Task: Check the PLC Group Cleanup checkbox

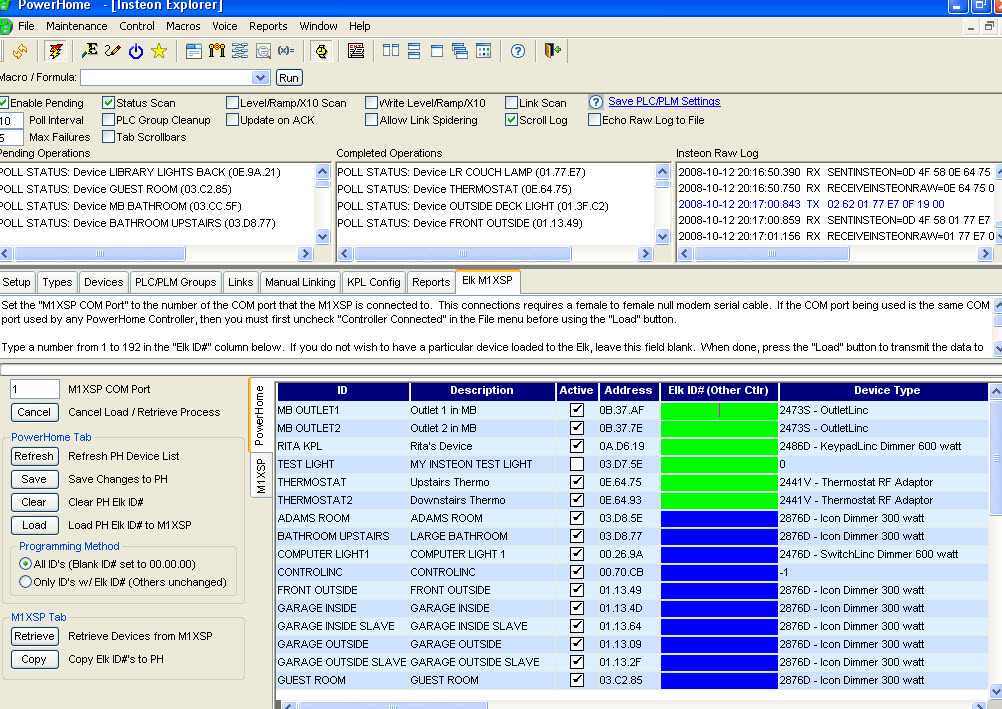Action: [109, 120]
